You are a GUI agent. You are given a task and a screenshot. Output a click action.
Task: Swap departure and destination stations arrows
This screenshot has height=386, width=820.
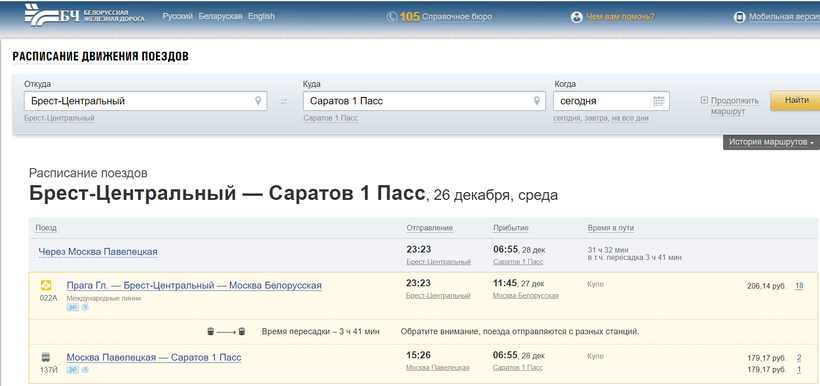(284, 101)
